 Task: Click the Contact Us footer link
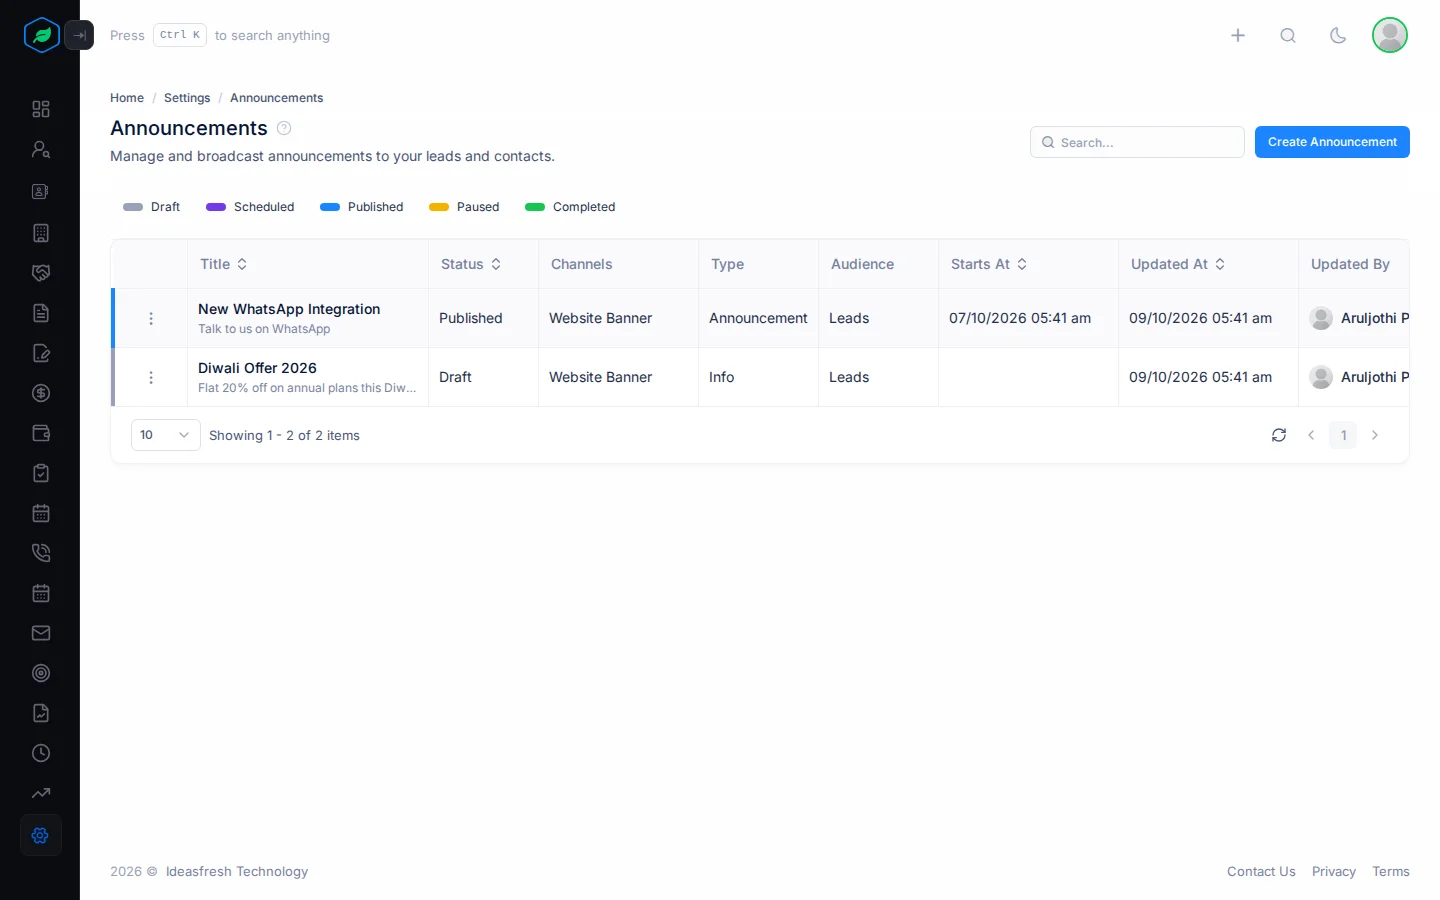click(1261, 872)
